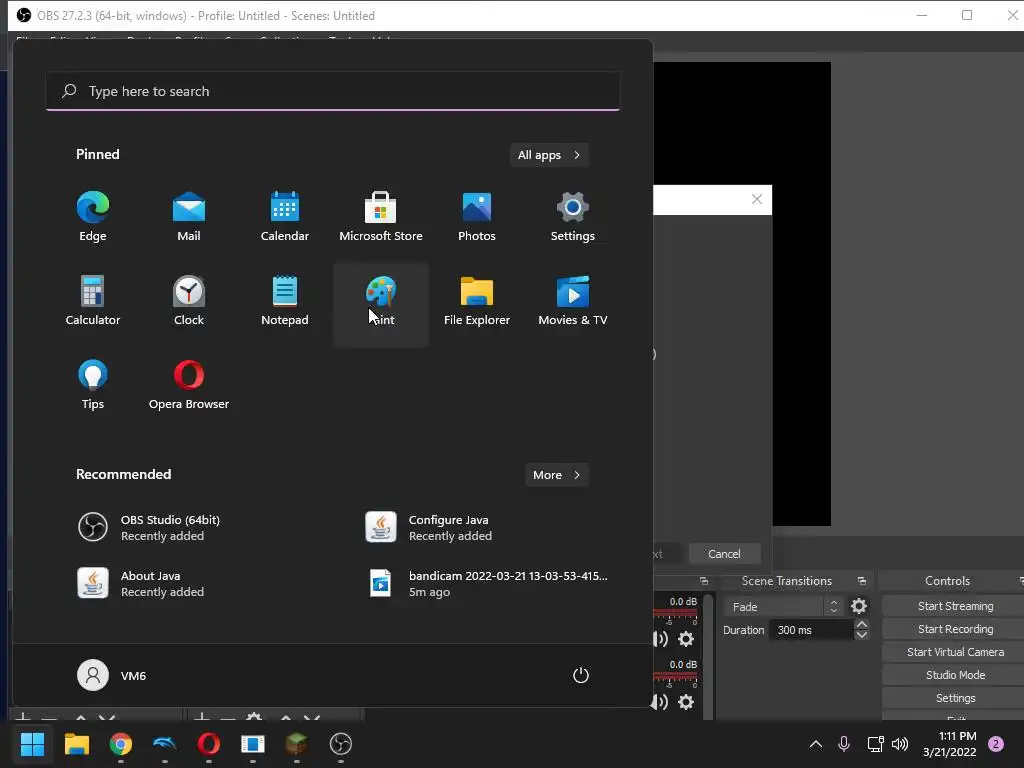Show hidden system tray icons
1024x768 pixels.
pos(816,744)
